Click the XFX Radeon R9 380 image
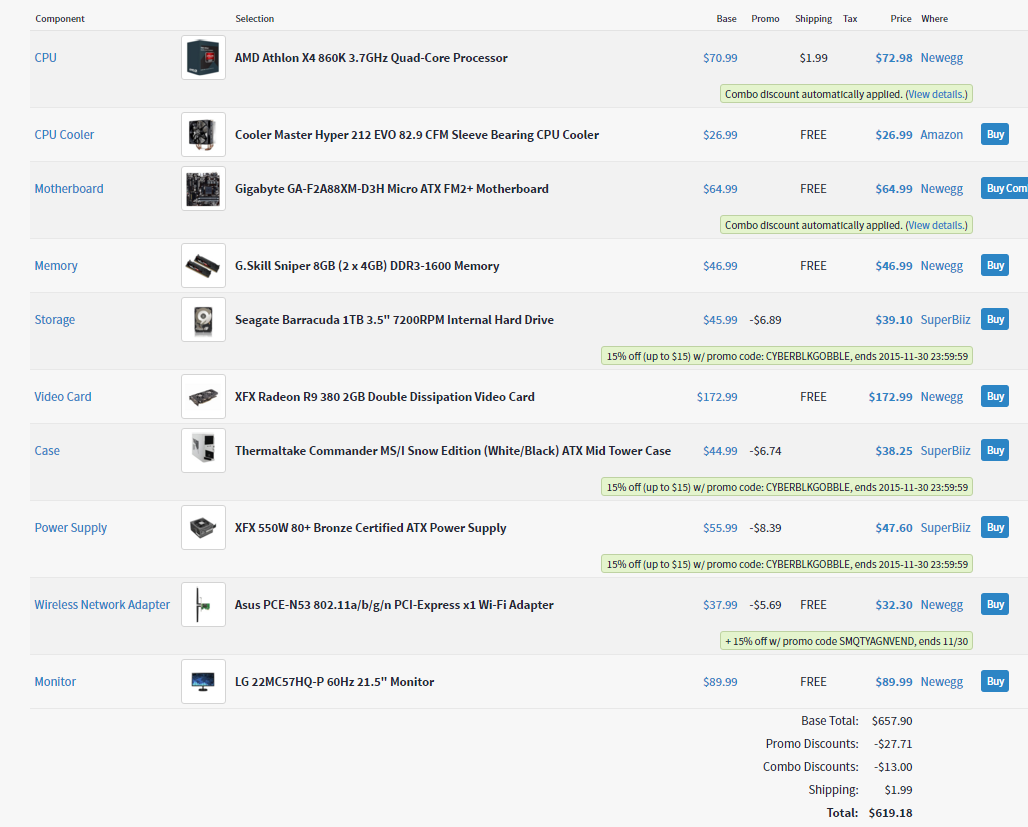 203,396
